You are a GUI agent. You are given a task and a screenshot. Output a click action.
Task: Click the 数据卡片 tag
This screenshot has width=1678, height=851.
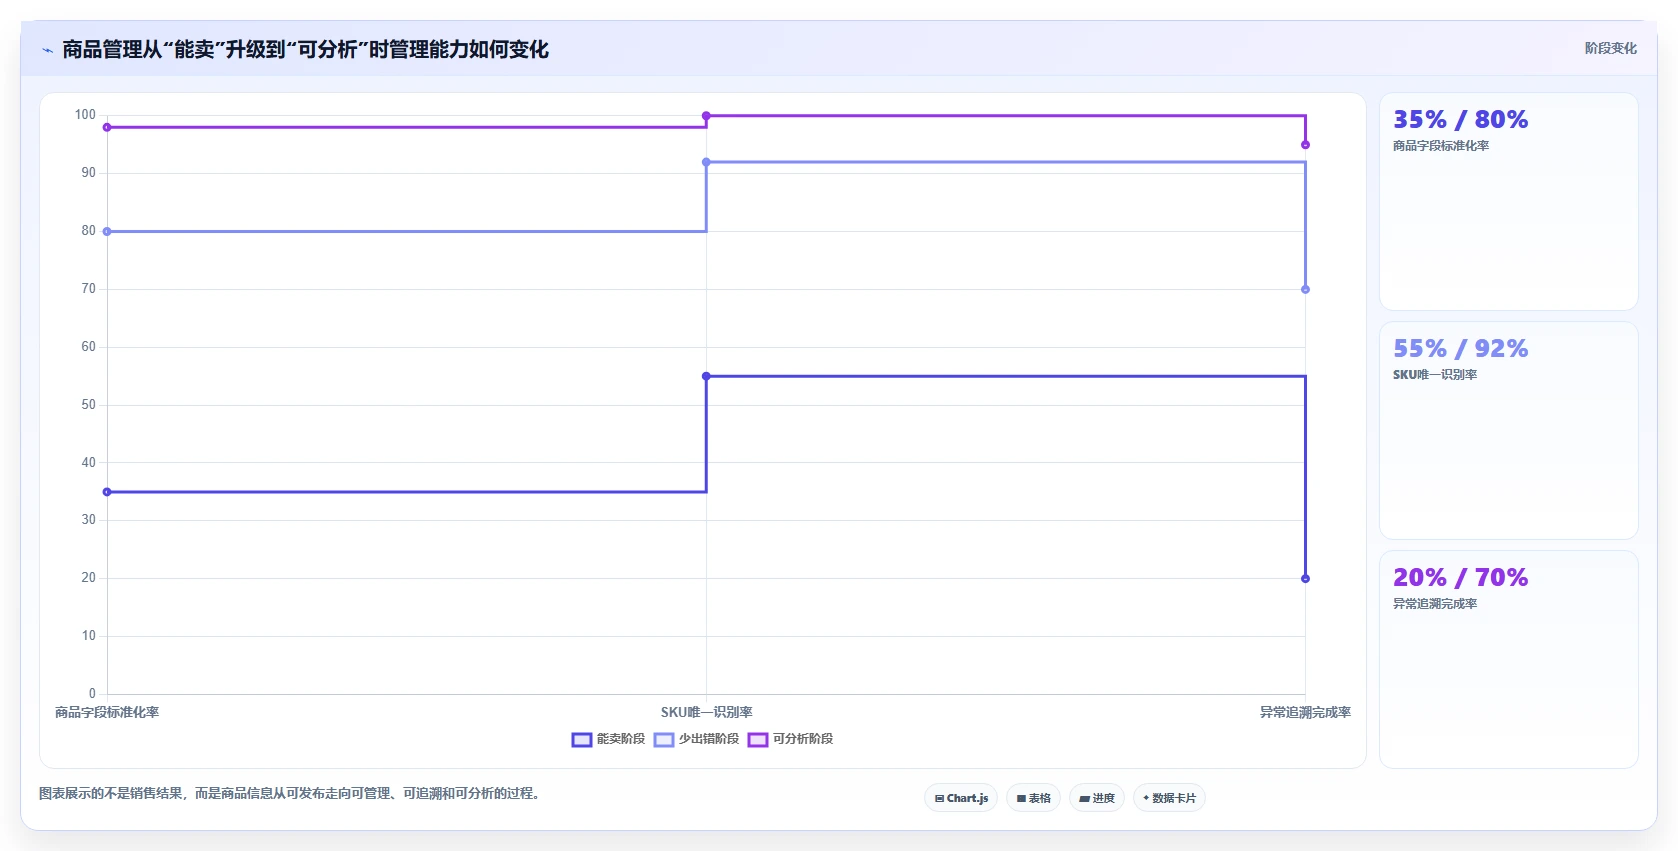point(1169,798)
